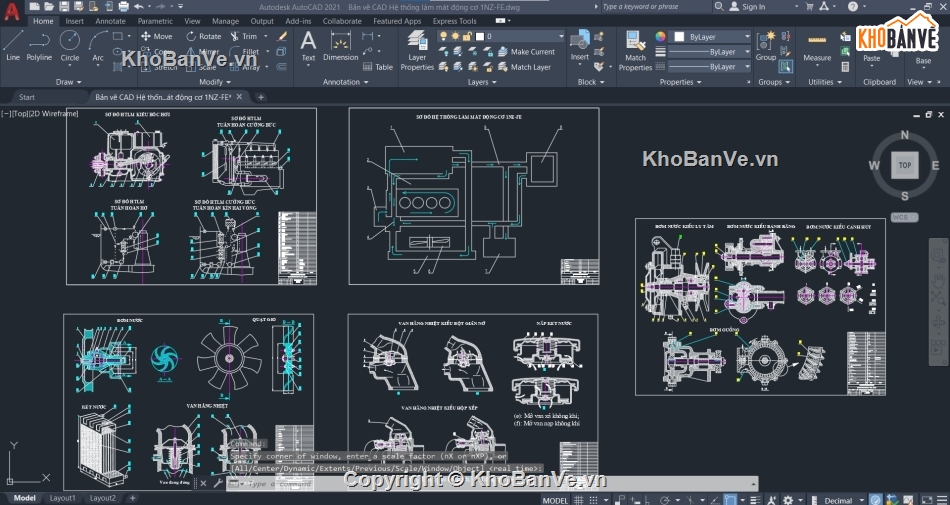This screenshot has width=950, height=505.
Task: Click the Erase tool icon in Modify panel
Action: click(282, 36)
